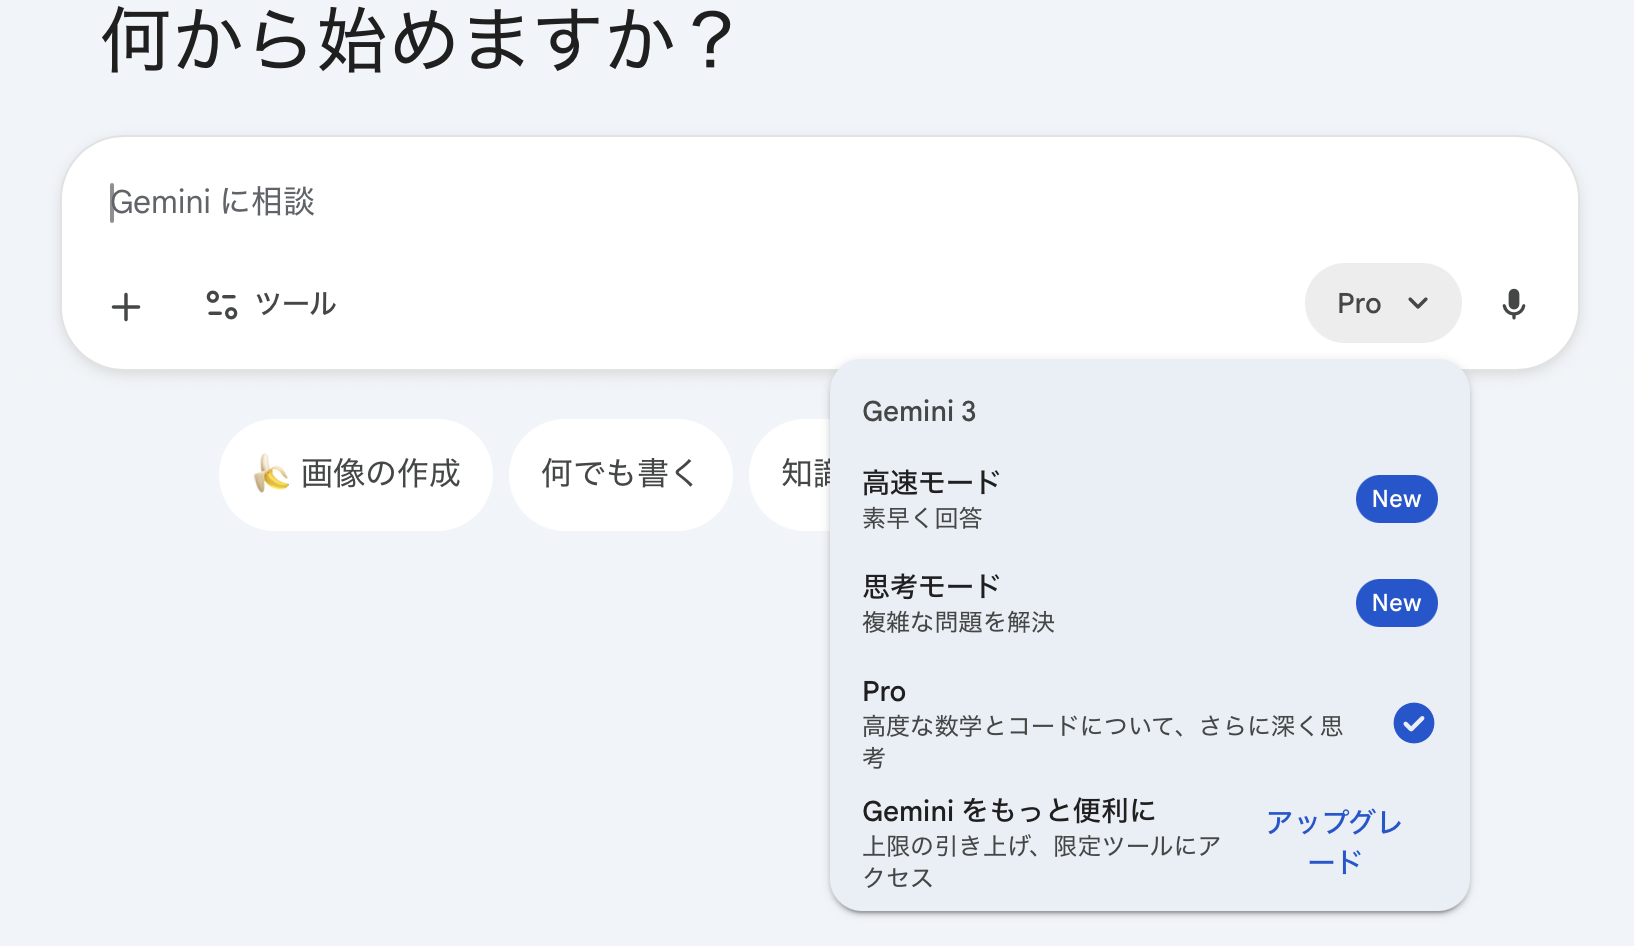Click the plus attachment icon
The height and width of the screenshot is (946, 1634).
[126, 306]
